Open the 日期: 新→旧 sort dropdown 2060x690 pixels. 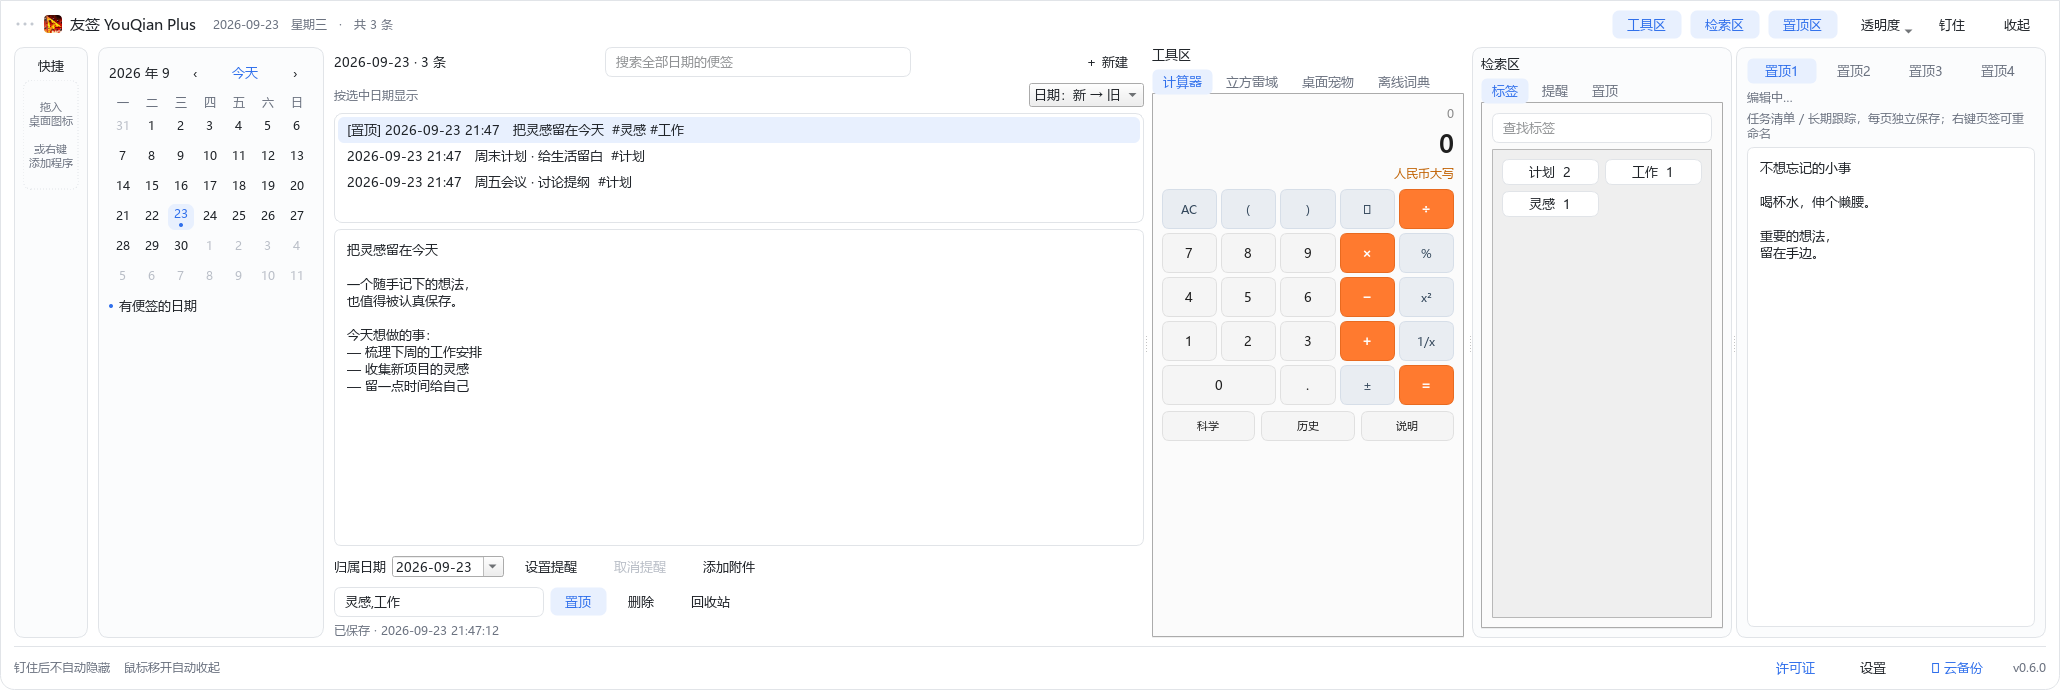tap(1086, 95)
